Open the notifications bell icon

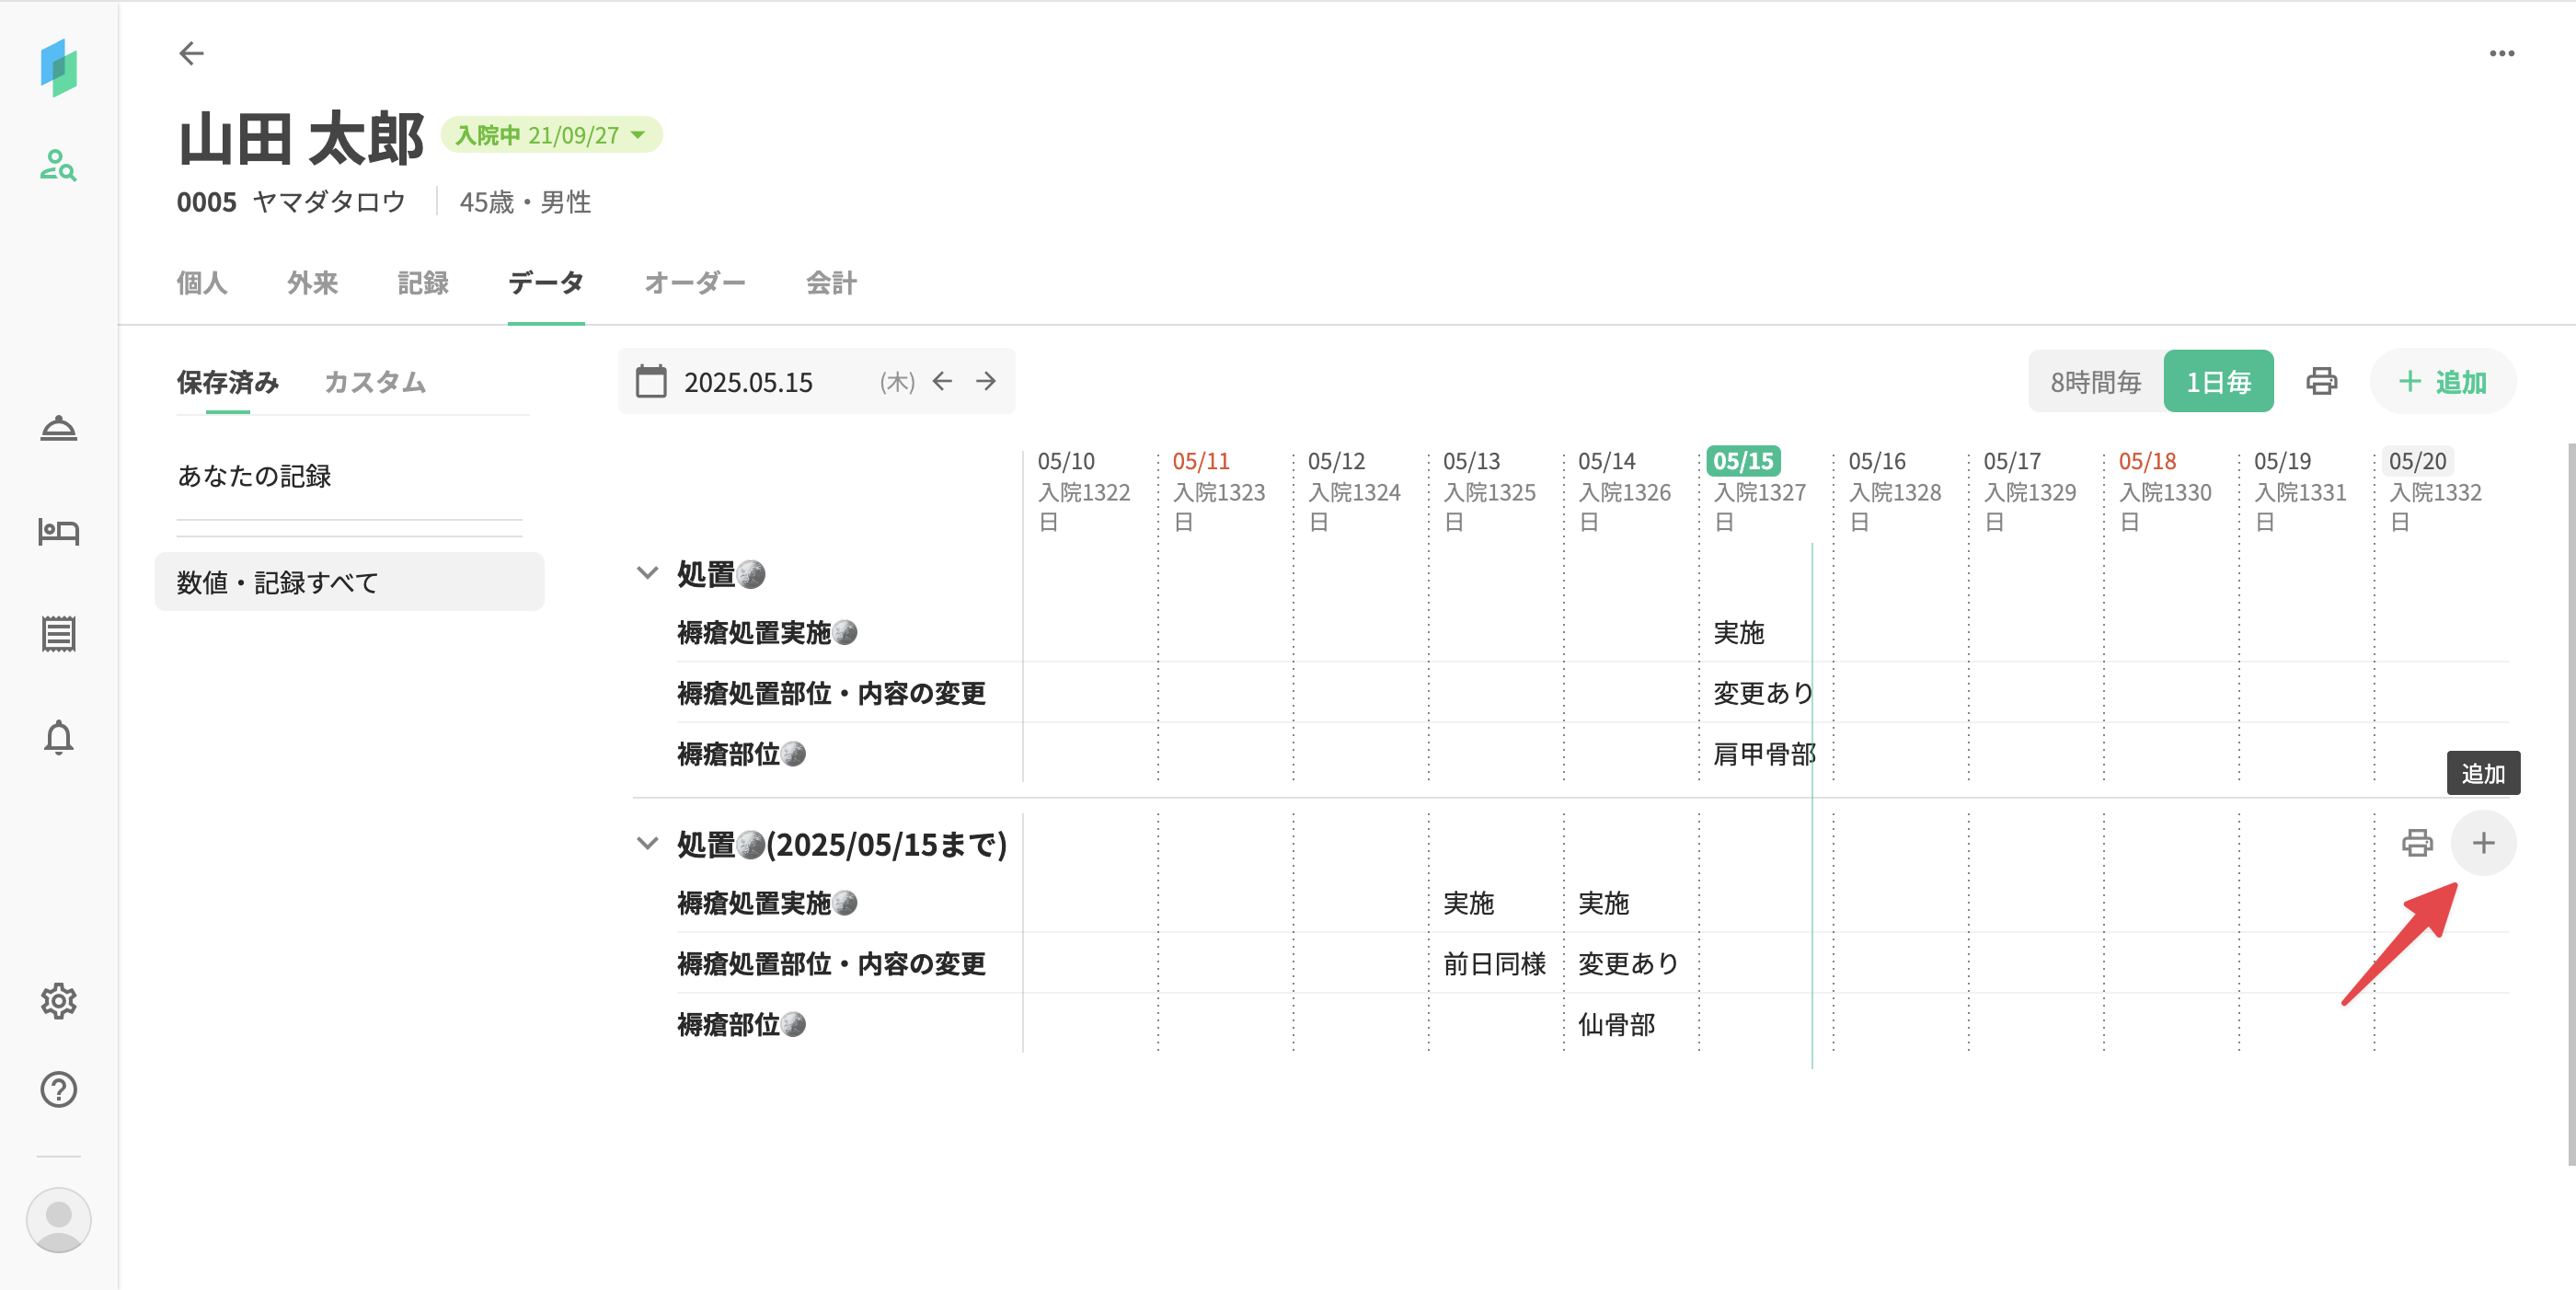[x=58, y=737]
